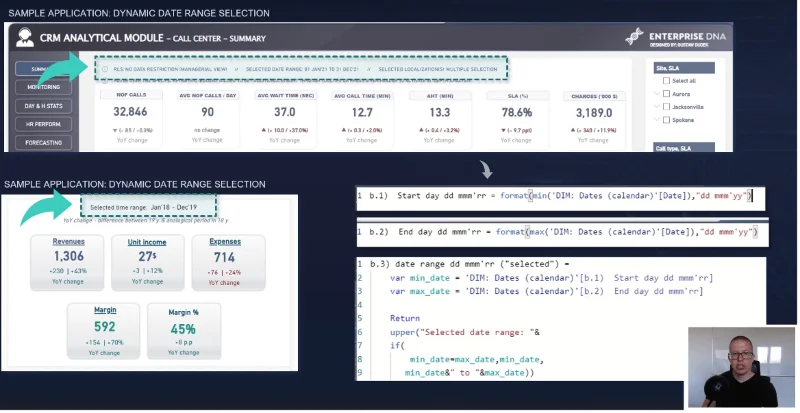Click the 'var max_date' code line
Screen dimensions: 800x413
(x=546, y=291)
